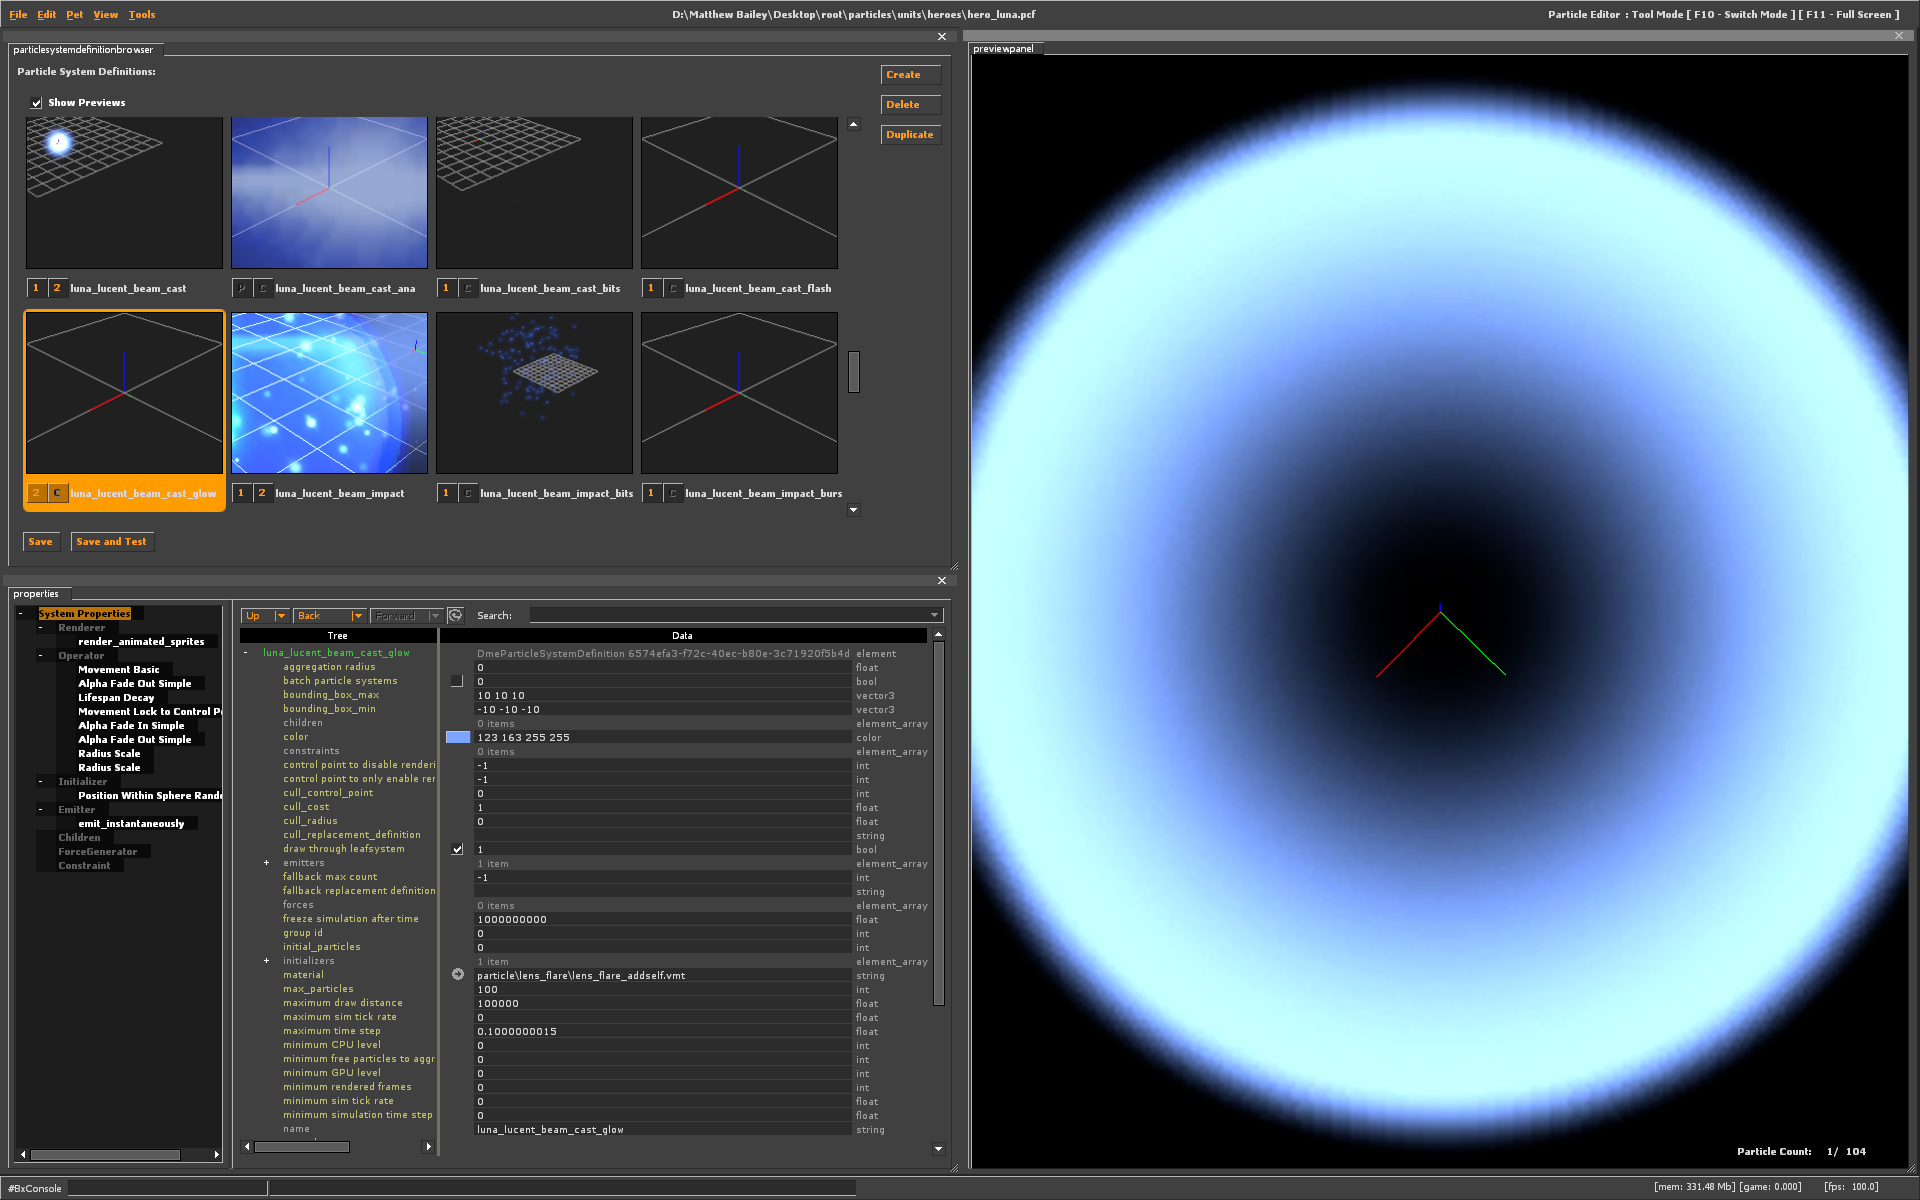The height and width of the screenshot is (1200, 1920).
Task: Close the particle system definition browser panel
Action: click(x=942, y=37)
